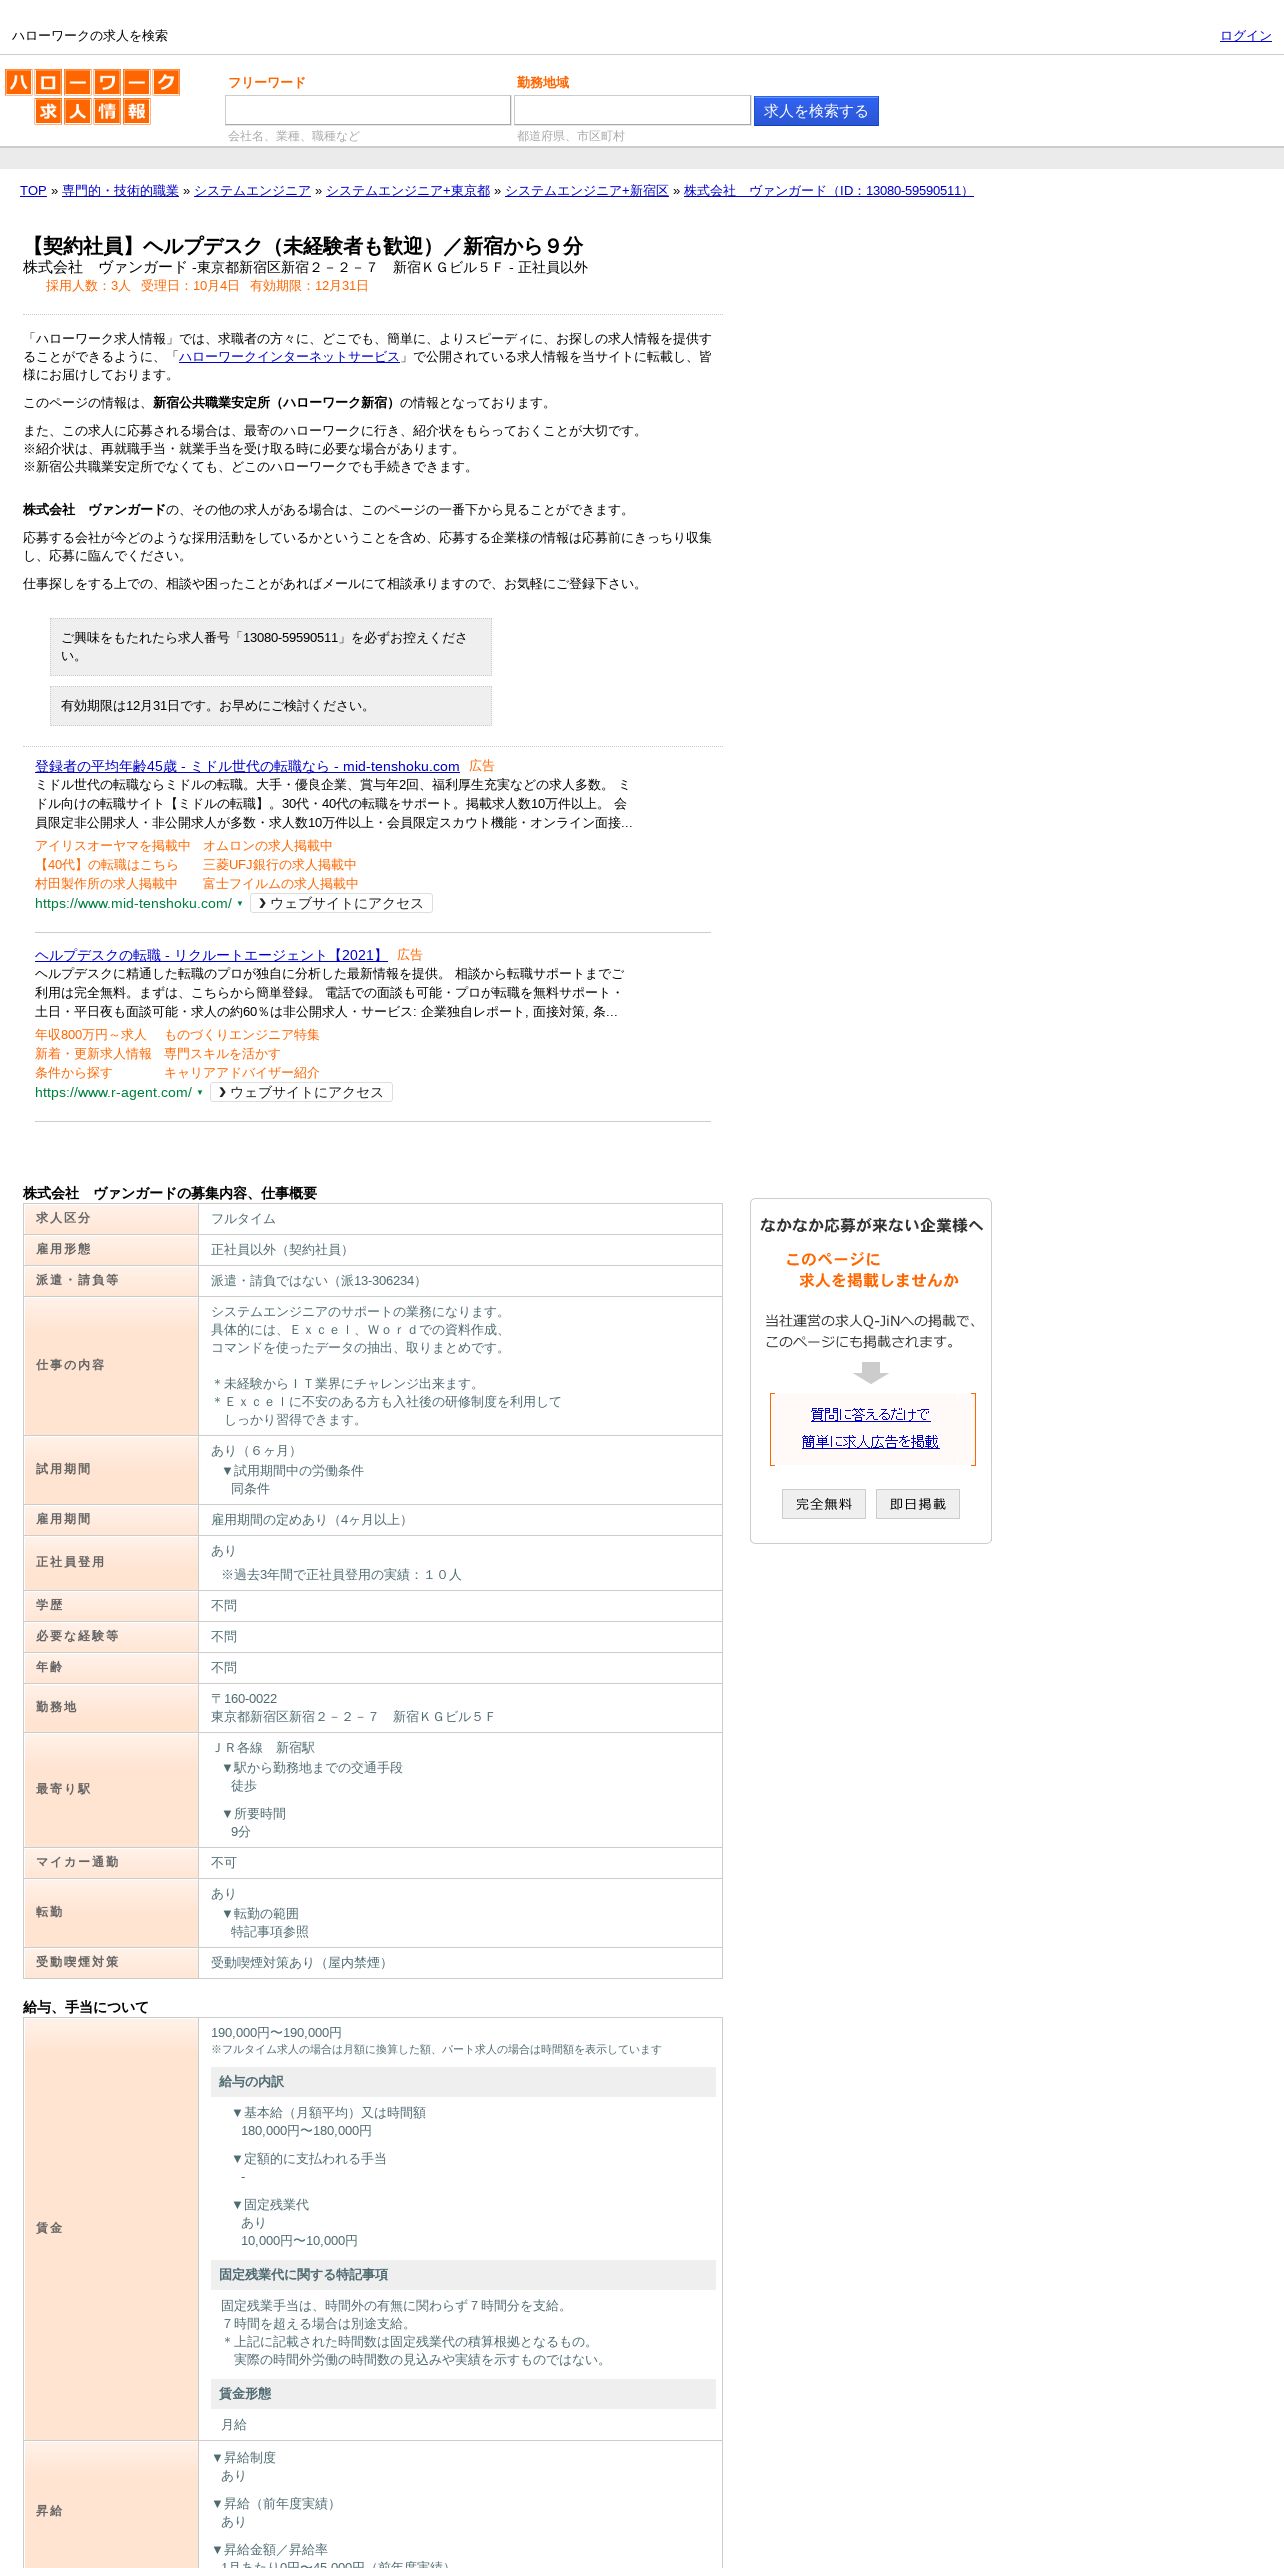Click ウェブサイトにアクセス for r-agent
The image size is (1284, 2568).
point(301,1092)
